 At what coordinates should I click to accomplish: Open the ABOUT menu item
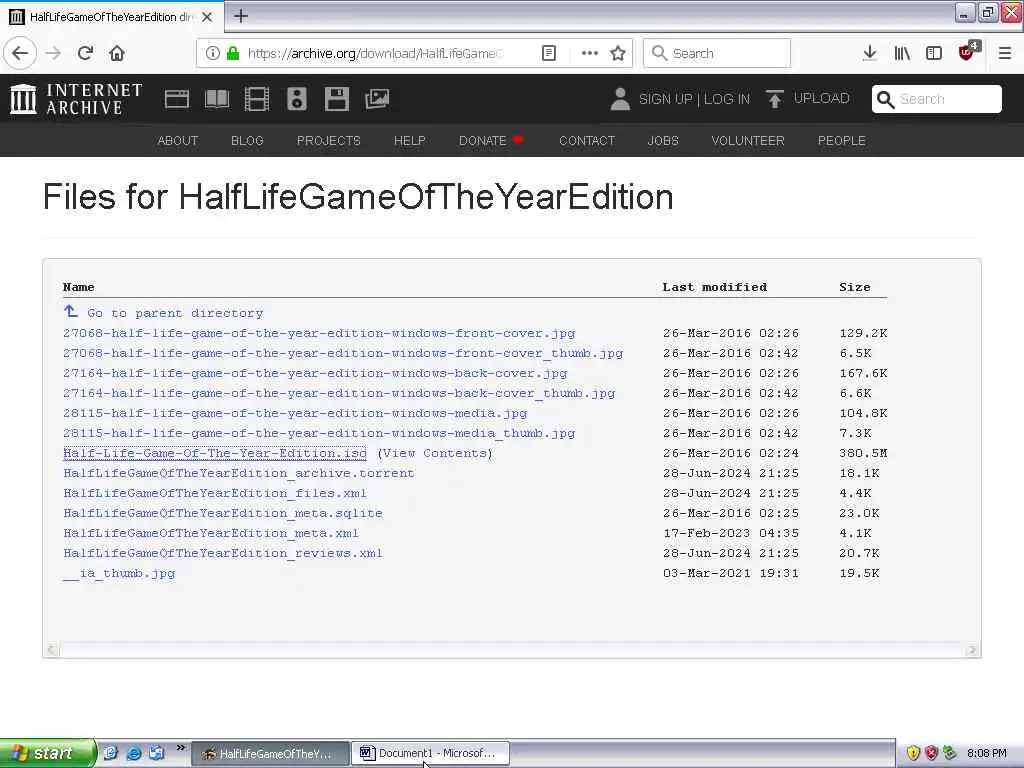click(178, 140)
